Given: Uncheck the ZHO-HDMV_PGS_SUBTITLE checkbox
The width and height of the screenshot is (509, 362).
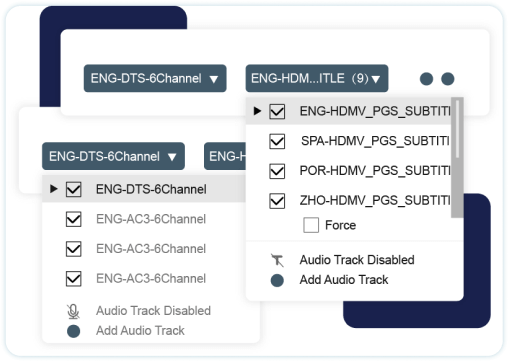Looking at the screenshot, I should [277, 201].
